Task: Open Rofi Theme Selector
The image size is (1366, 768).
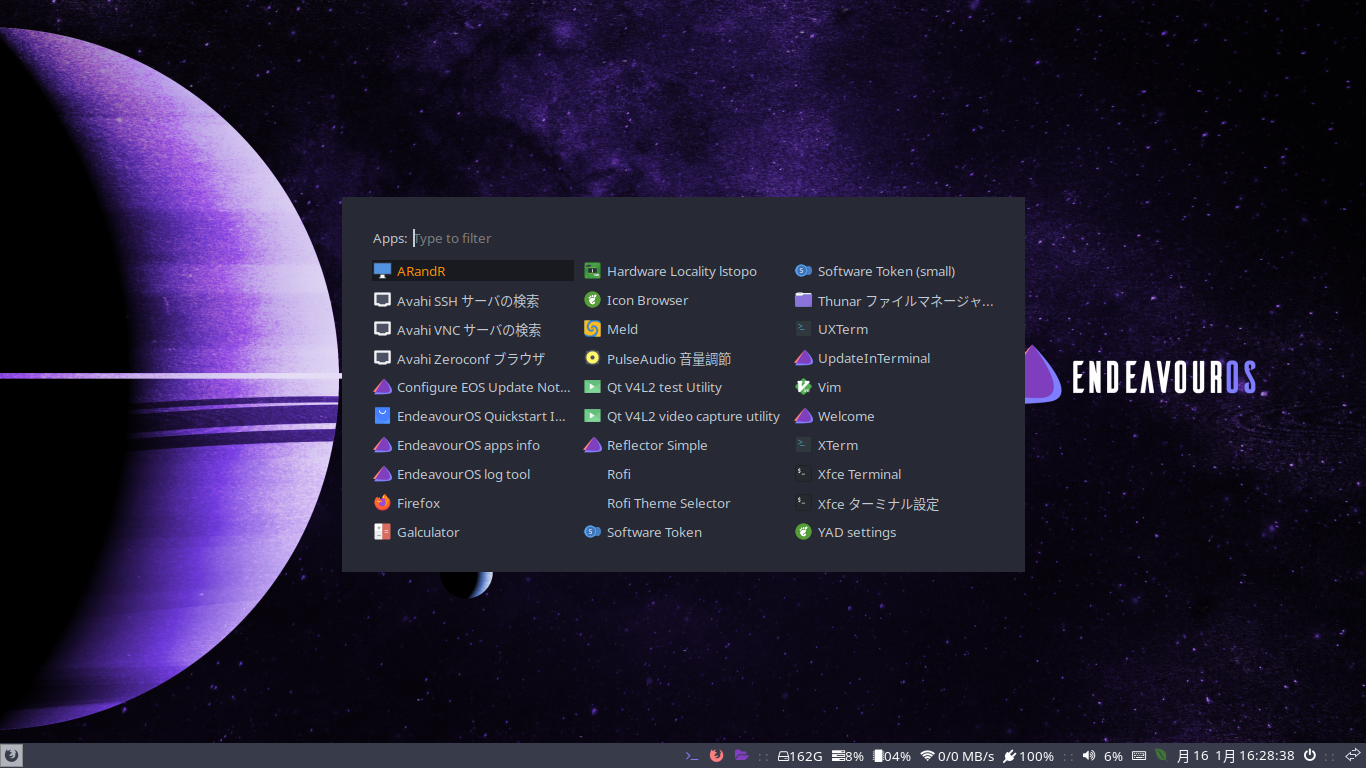Action: (x=683, y=503)
